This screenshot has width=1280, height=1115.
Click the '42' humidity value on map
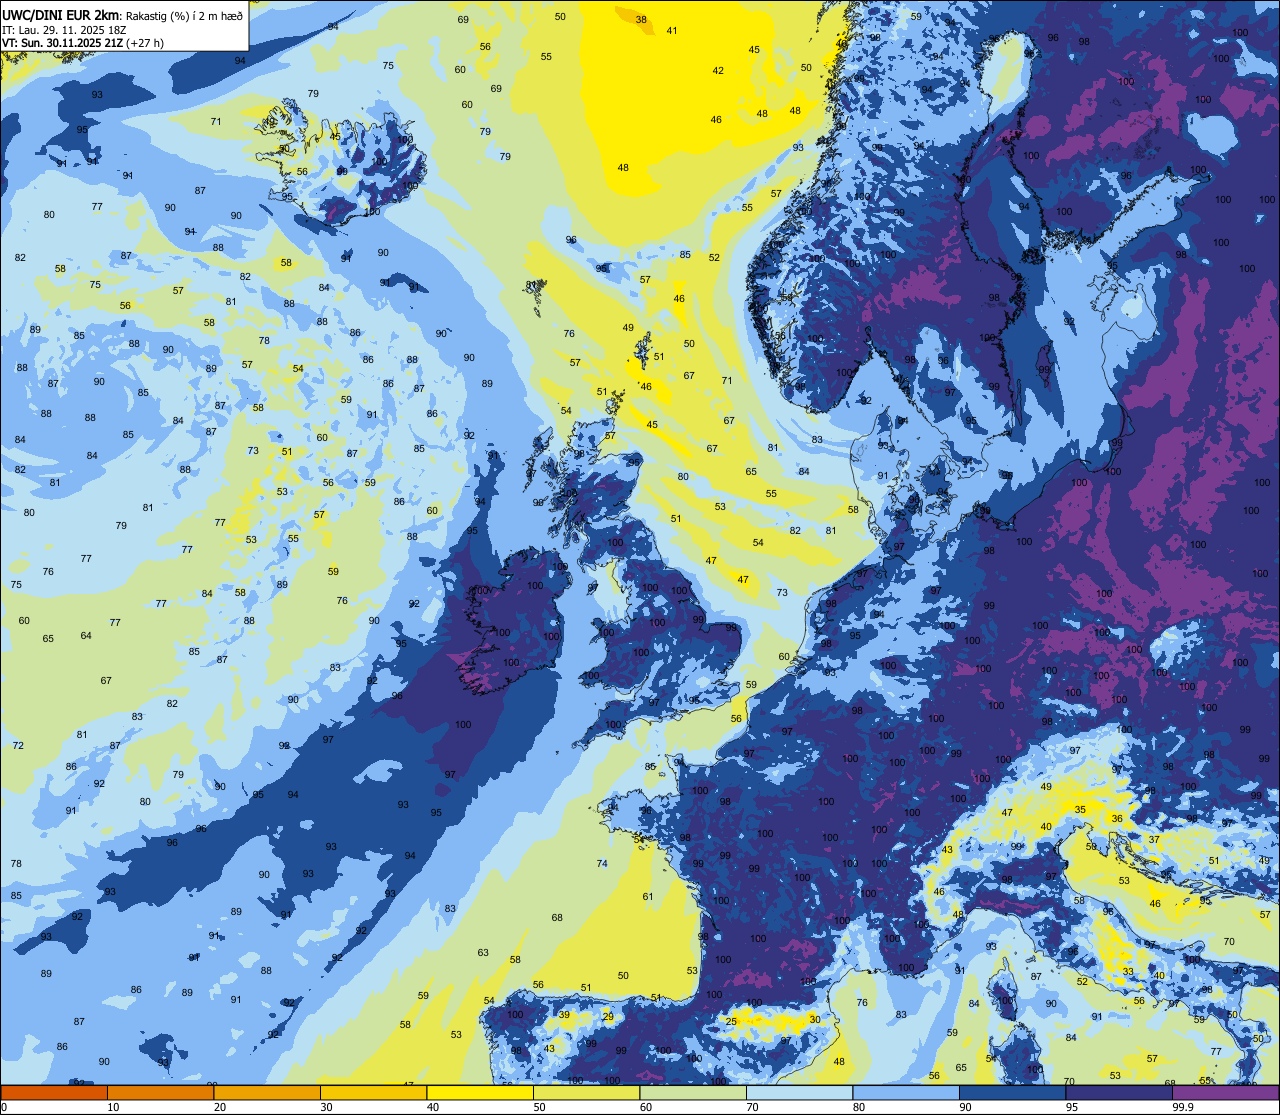click(x=718, y=70)
